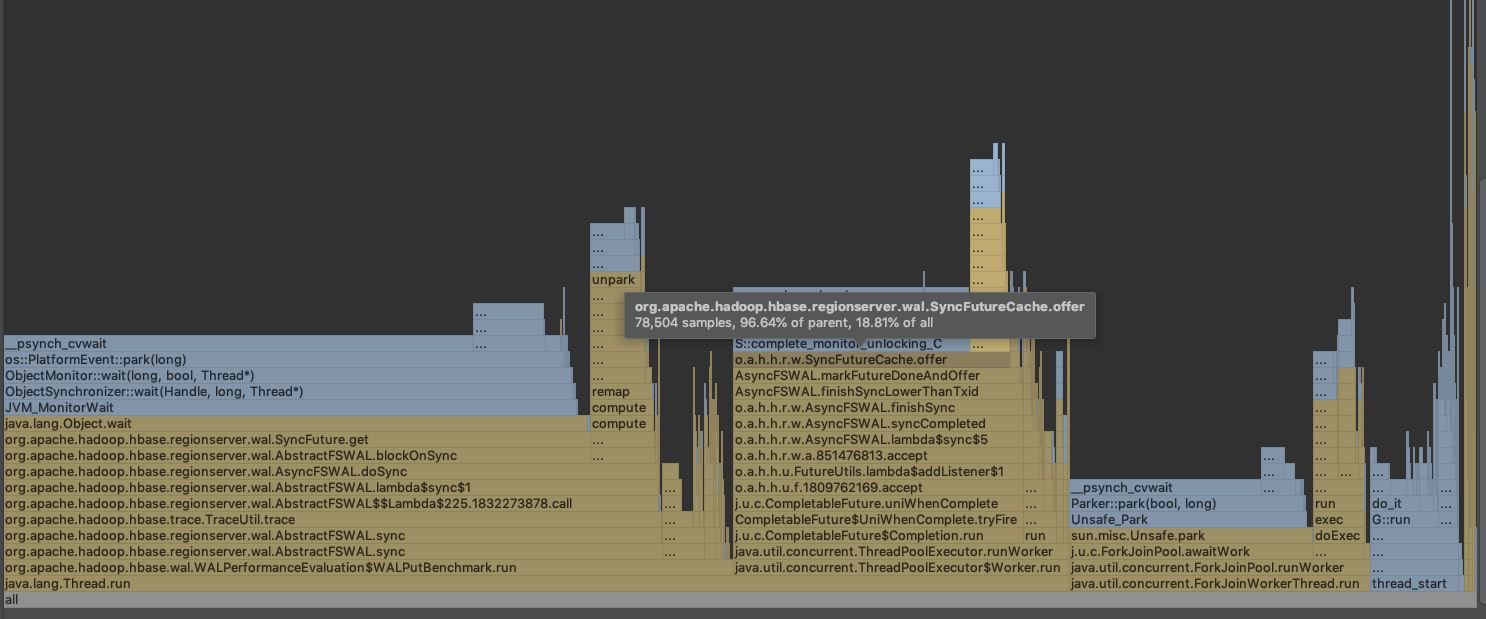1486x619 pixels.
Task: Select the TraceUtil.trace frame
Action: (331, 519)
